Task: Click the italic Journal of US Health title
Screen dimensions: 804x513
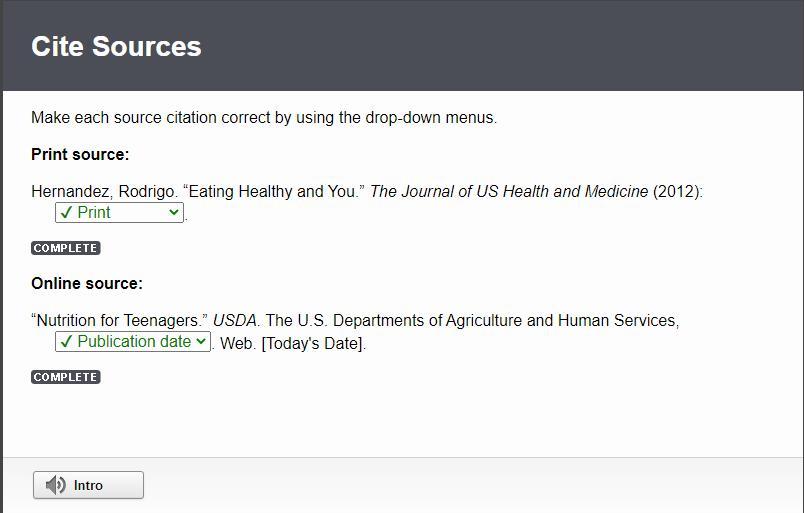Action: 509,191
